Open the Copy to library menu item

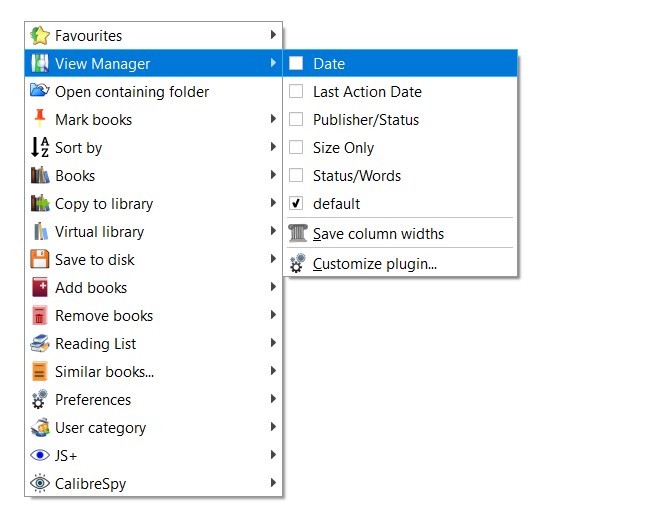(x=104, y=204)
